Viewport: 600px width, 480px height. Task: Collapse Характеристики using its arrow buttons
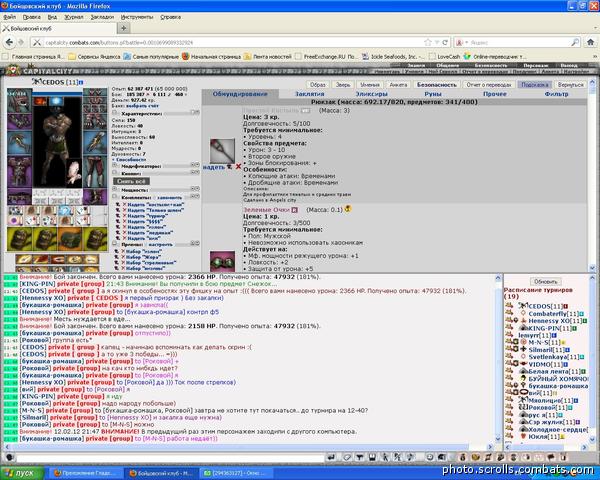(195, 113)
